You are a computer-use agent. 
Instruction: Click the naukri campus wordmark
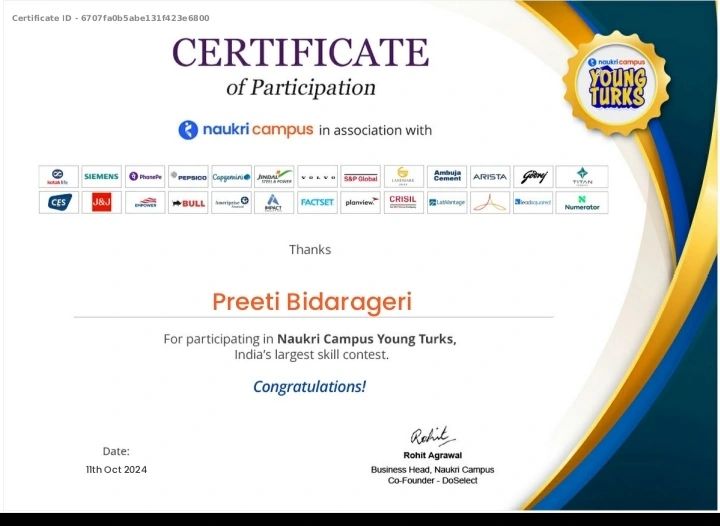tap(258, 130)
